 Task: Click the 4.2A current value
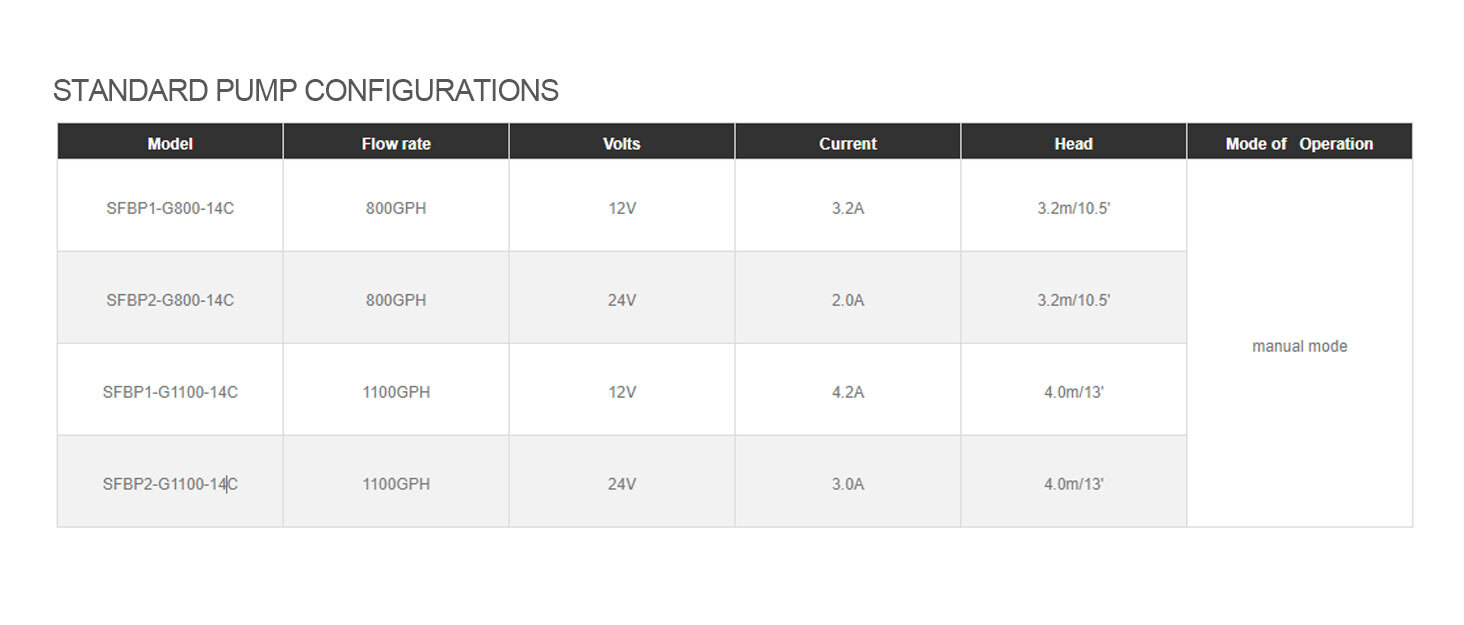click(848, 392)
